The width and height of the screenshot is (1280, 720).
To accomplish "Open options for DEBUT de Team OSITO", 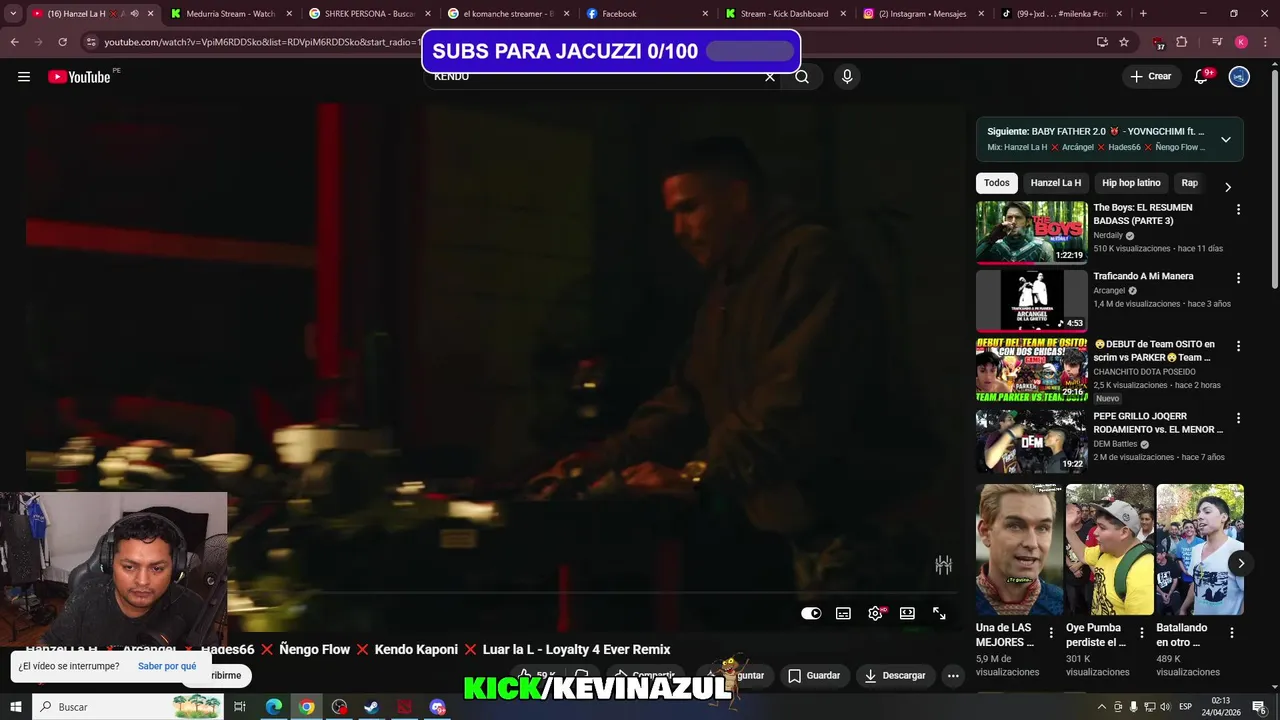I will (x=1238, y=346).
